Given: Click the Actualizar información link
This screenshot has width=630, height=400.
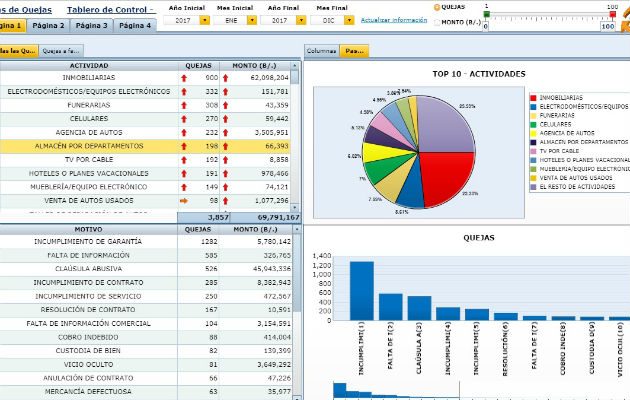Looking at the screenshot, I should pos(394,20).
